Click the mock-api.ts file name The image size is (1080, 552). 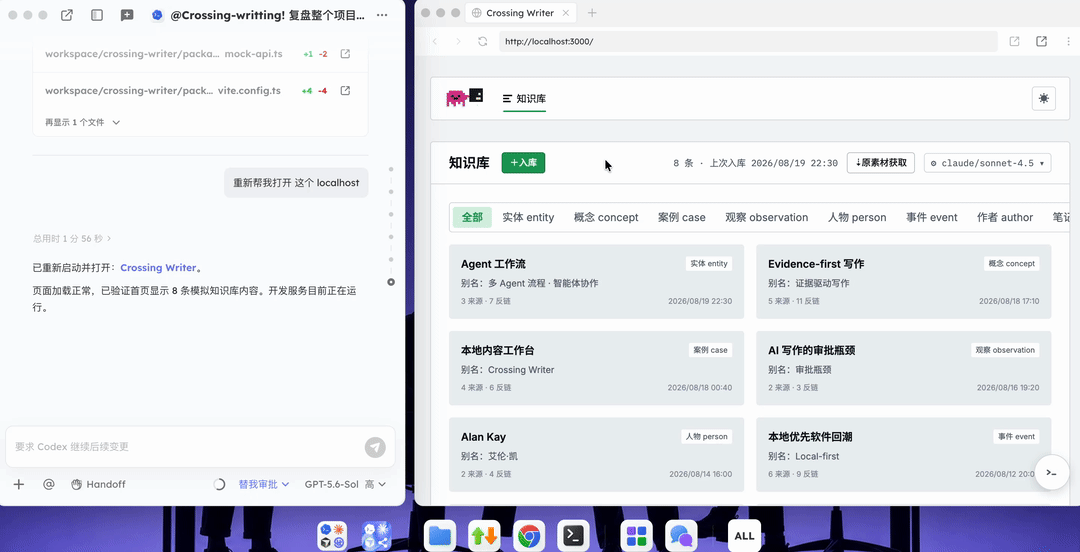(253, 54)
